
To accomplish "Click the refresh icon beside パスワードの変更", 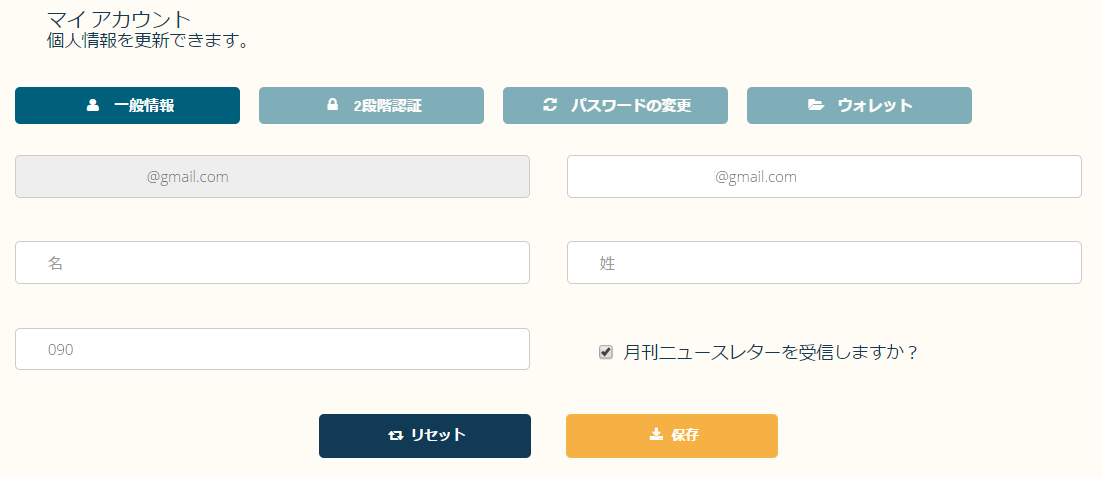I will (549, 105).
